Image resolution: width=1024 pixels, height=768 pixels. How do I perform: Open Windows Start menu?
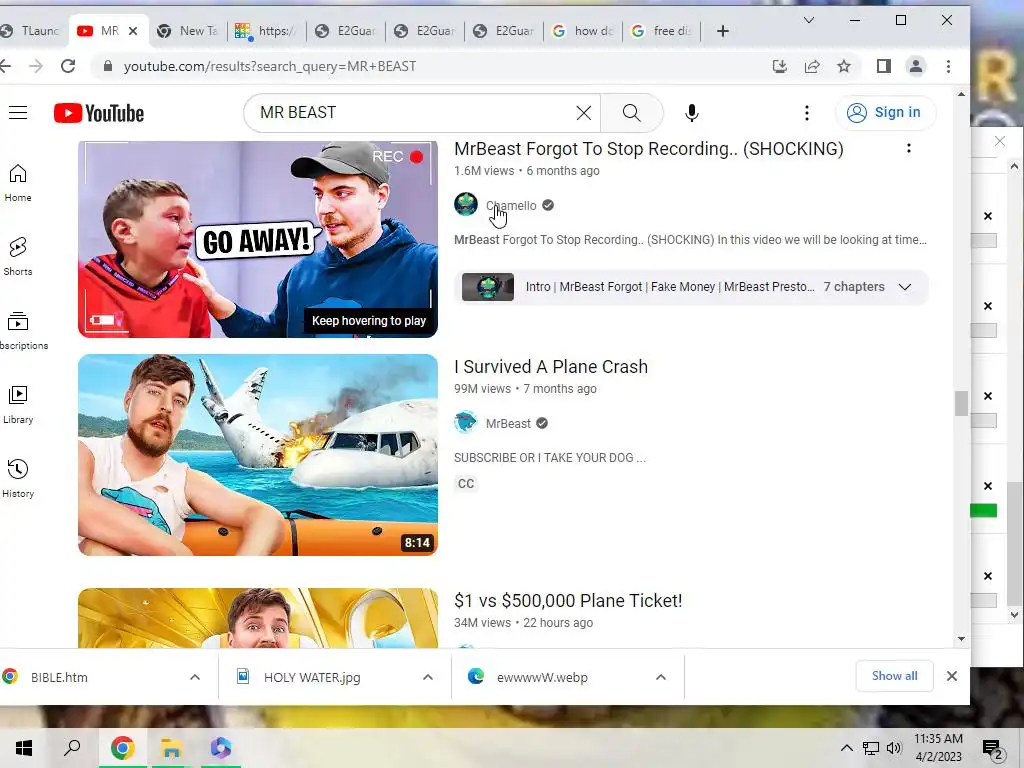24,748
